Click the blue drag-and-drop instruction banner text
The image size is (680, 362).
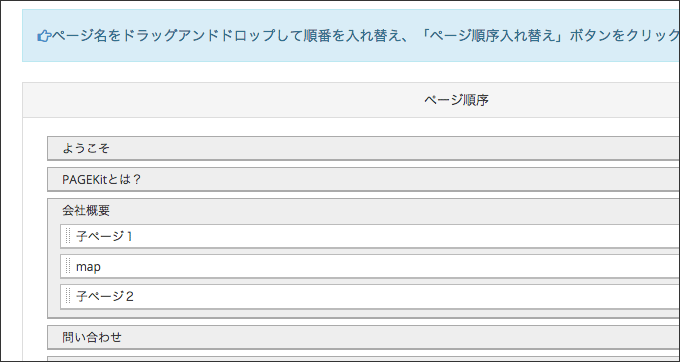(x=366, y=36)
